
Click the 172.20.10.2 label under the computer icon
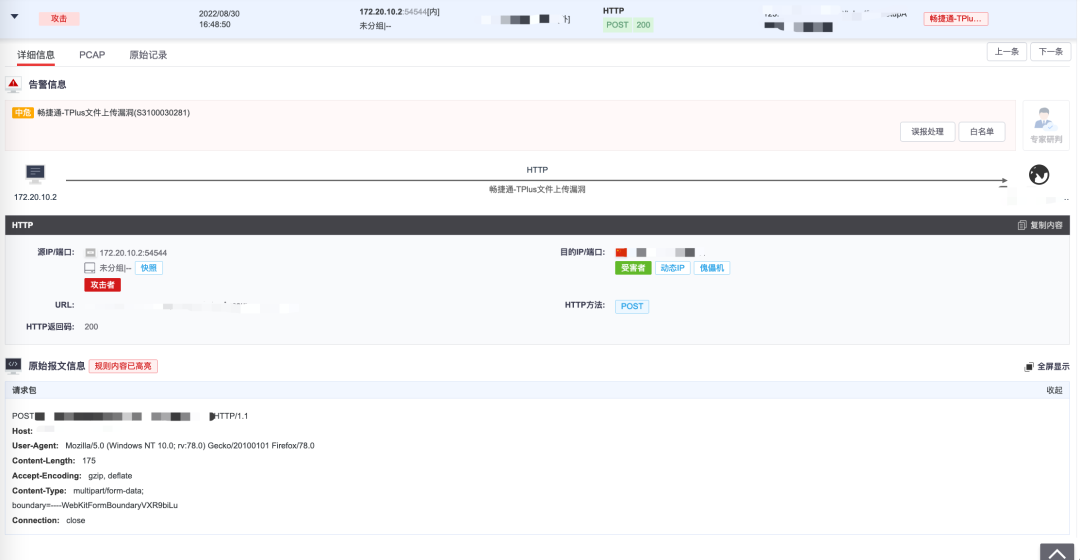pos(35,197)
